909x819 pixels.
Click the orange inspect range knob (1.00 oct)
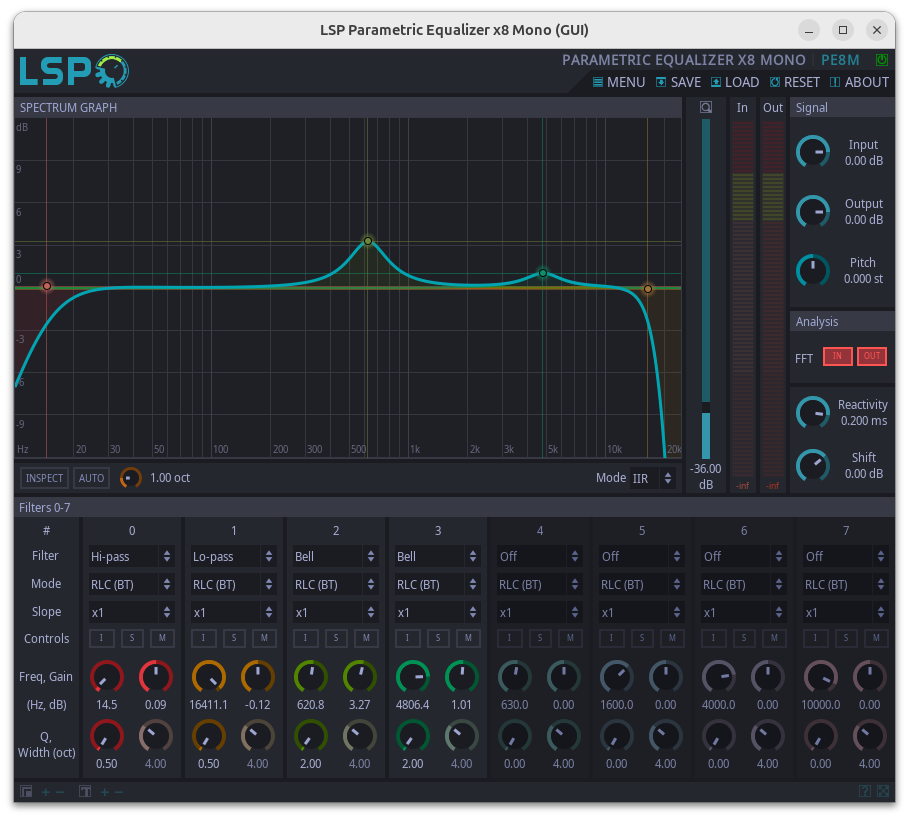(130, 478)
